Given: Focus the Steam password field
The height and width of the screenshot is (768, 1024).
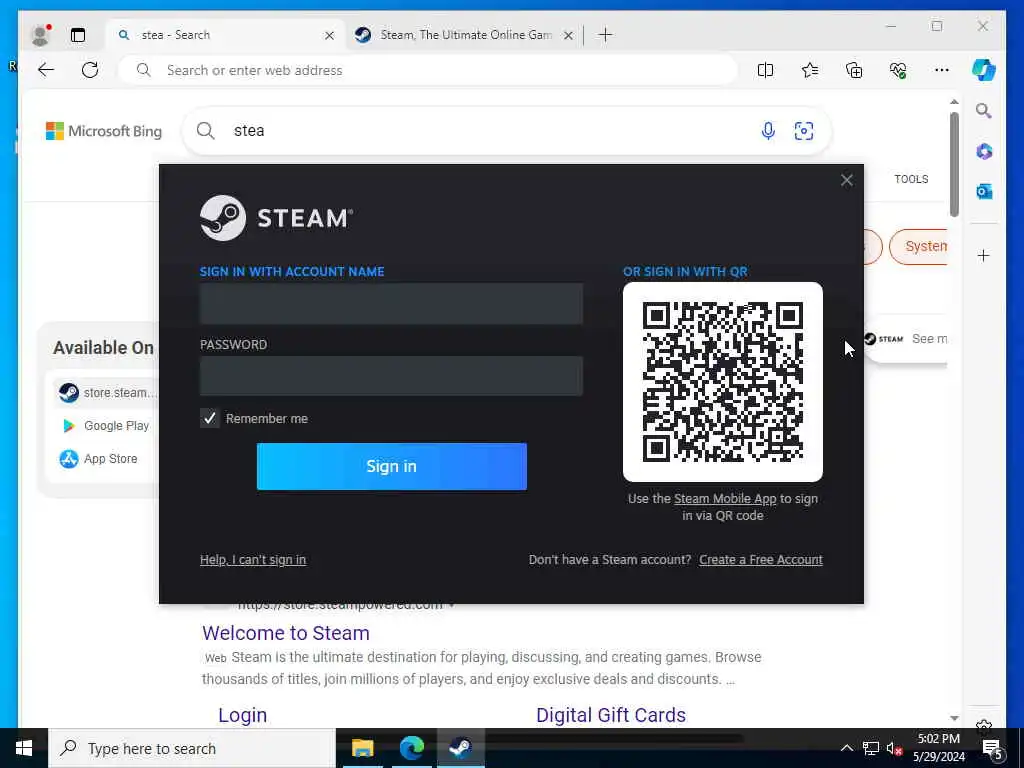Looking at the screenshot, I should [x=391, y=376].
